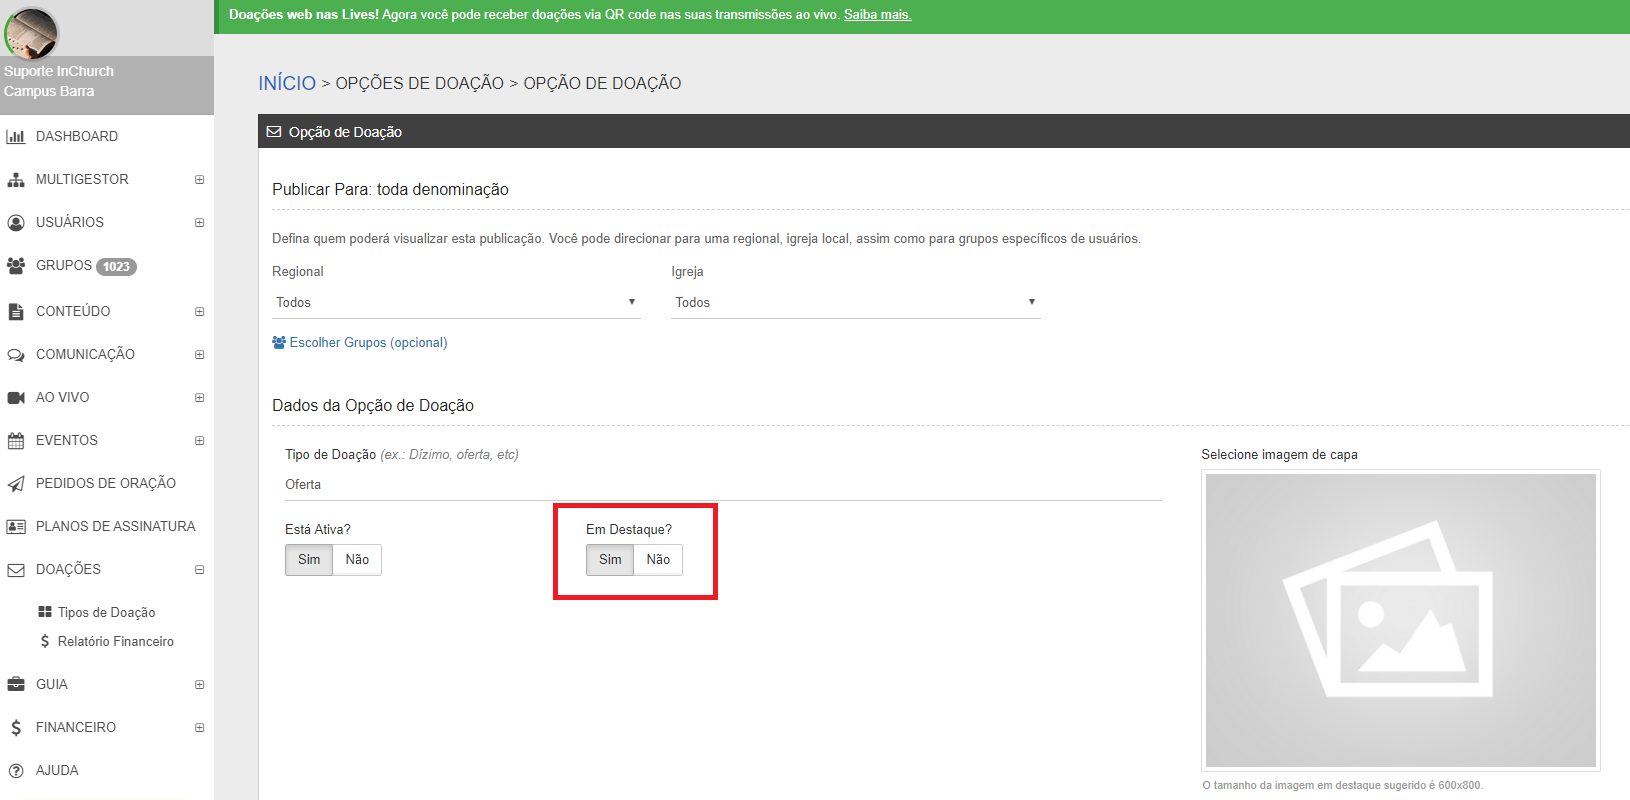Expand the Conteúdo submenu plus icon
Image resolution: width=1630 pixels, height=800 pixels.
pyautogui.click(x=200, y=312)
